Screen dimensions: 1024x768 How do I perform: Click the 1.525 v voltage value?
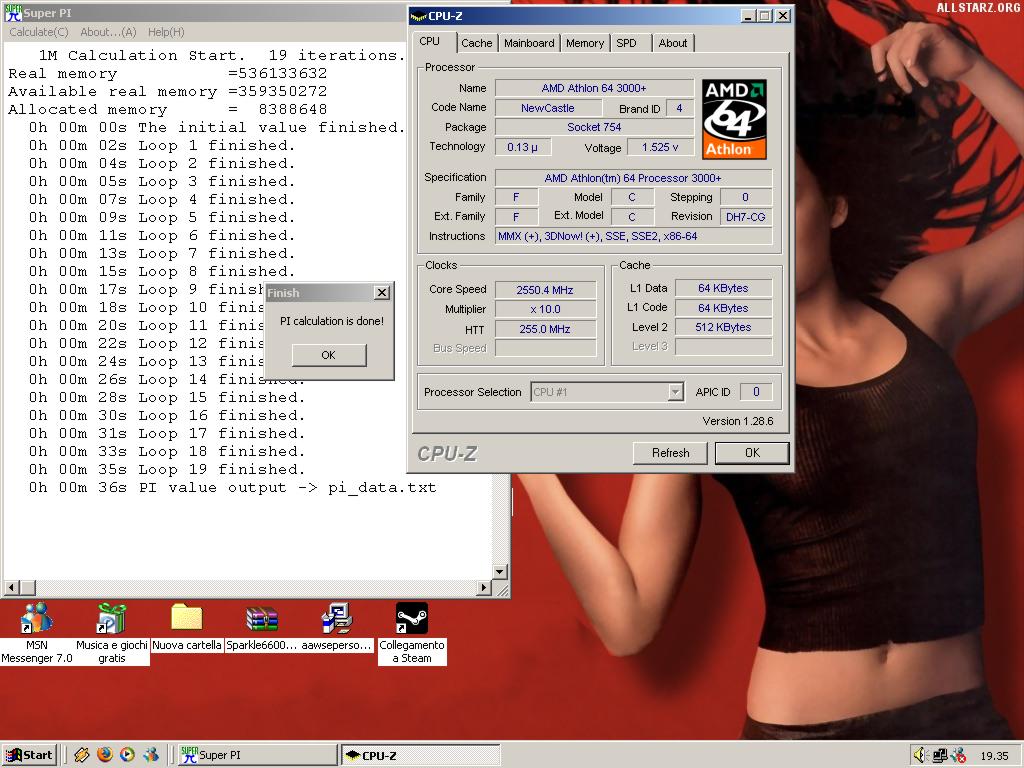[x=660, y=147]
